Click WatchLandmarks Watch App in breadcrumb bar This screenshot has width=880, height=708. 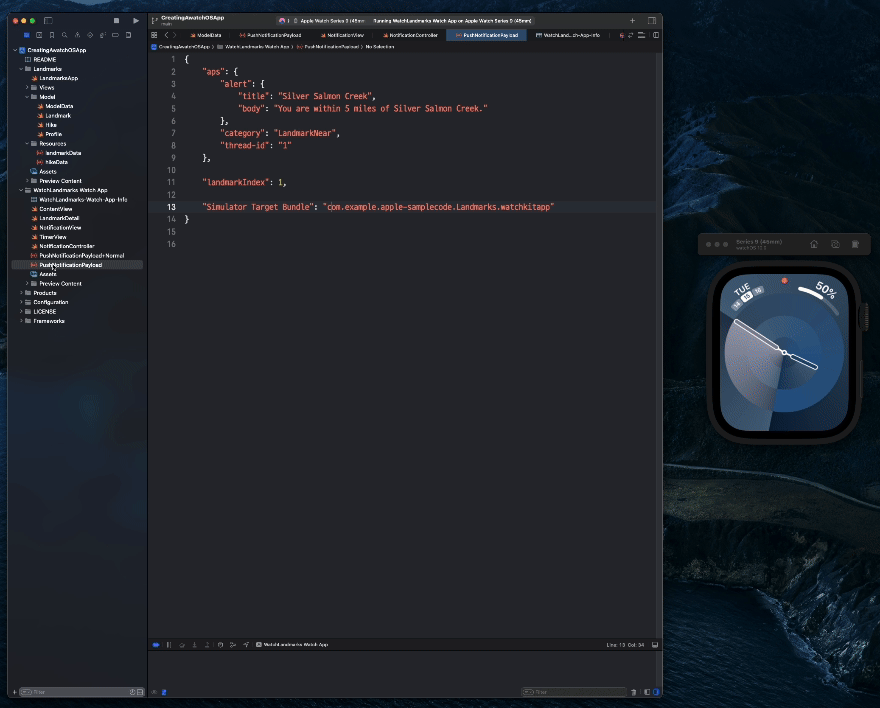click(257, 47)
